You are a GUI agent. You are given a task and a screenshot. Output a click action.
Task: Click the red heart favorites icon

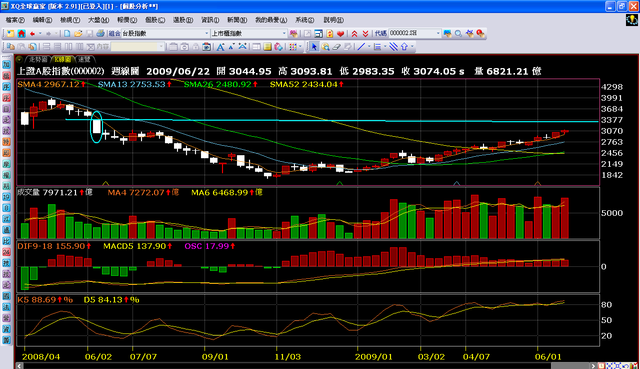(x=340, y=33)
